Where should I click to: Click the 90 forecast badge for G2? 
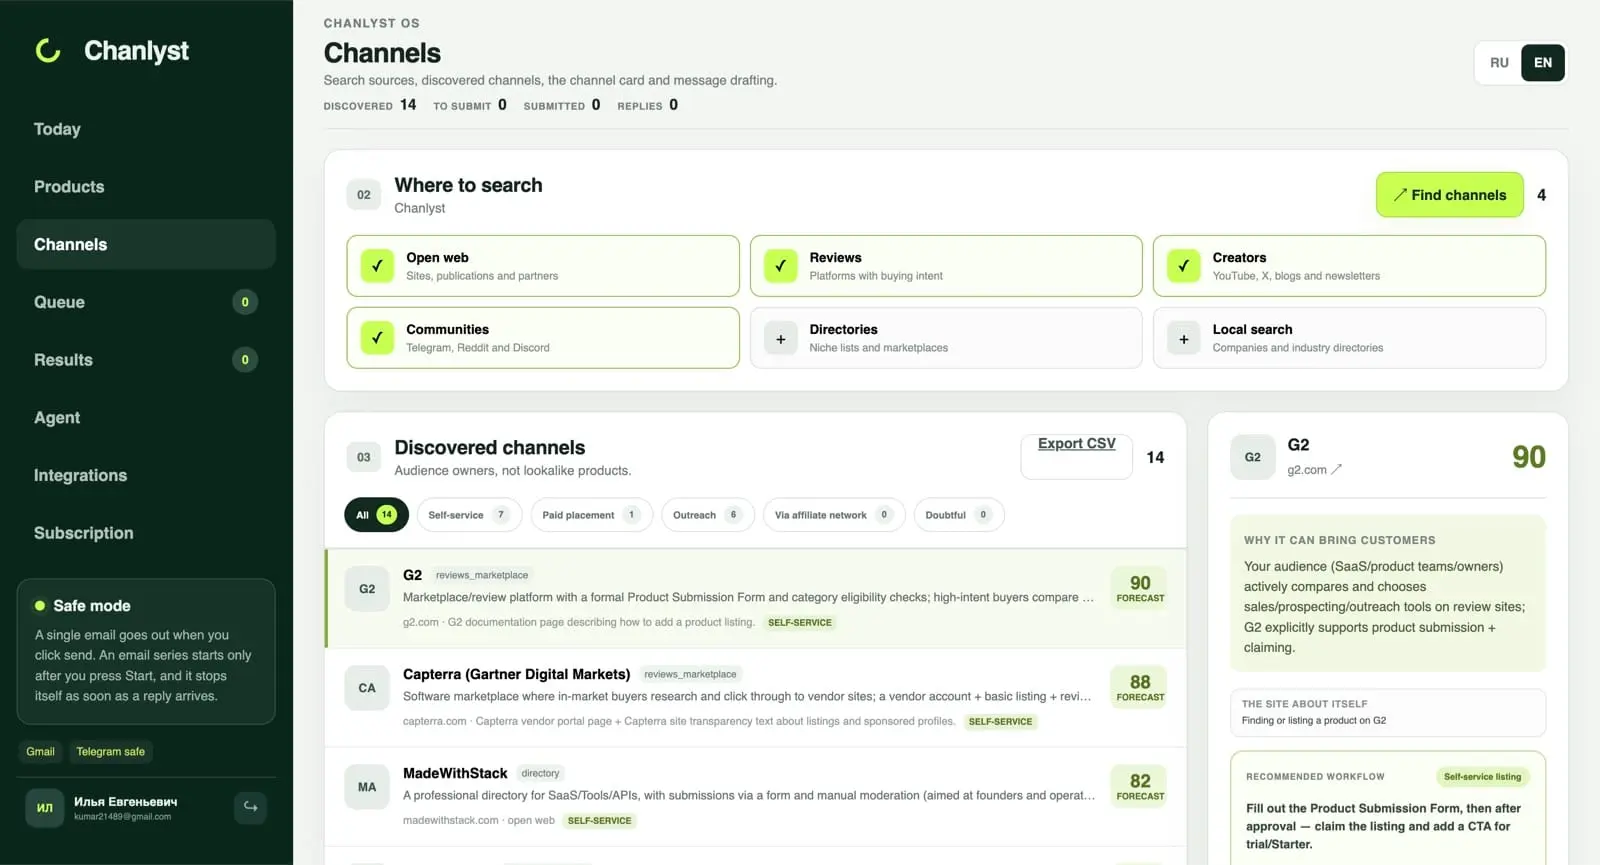point(1140,588)
